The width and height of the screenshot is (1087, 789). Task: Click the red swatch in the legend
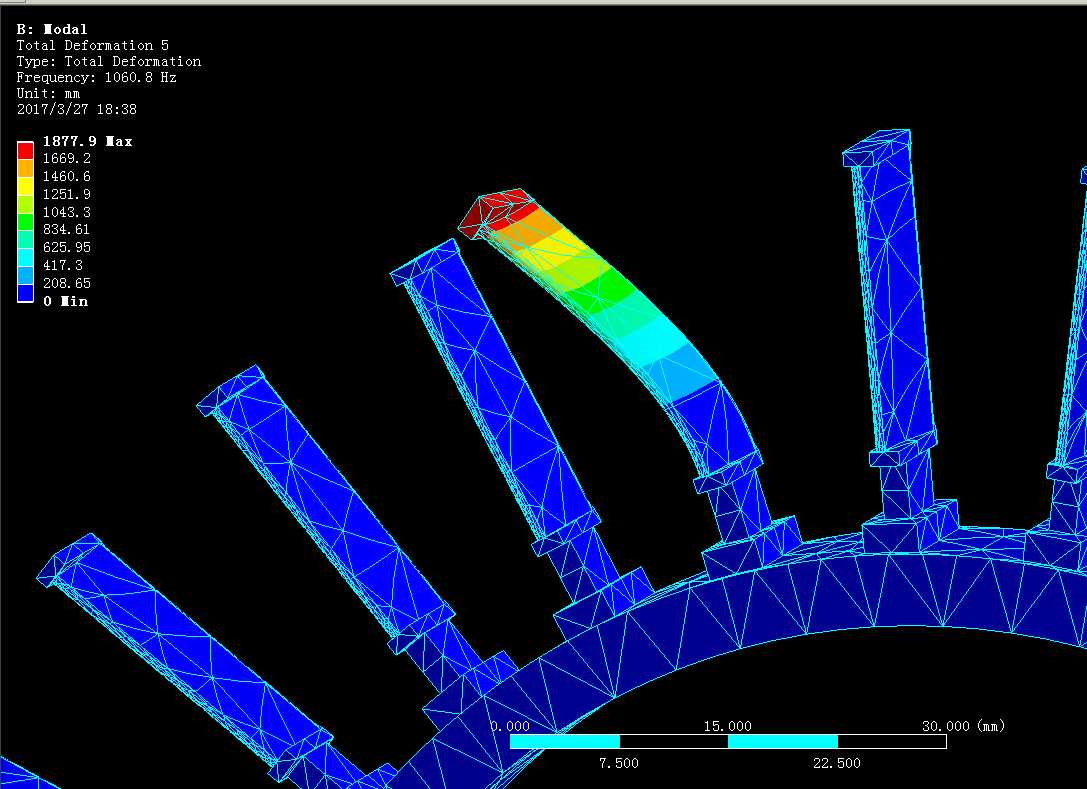coord(25,150)
